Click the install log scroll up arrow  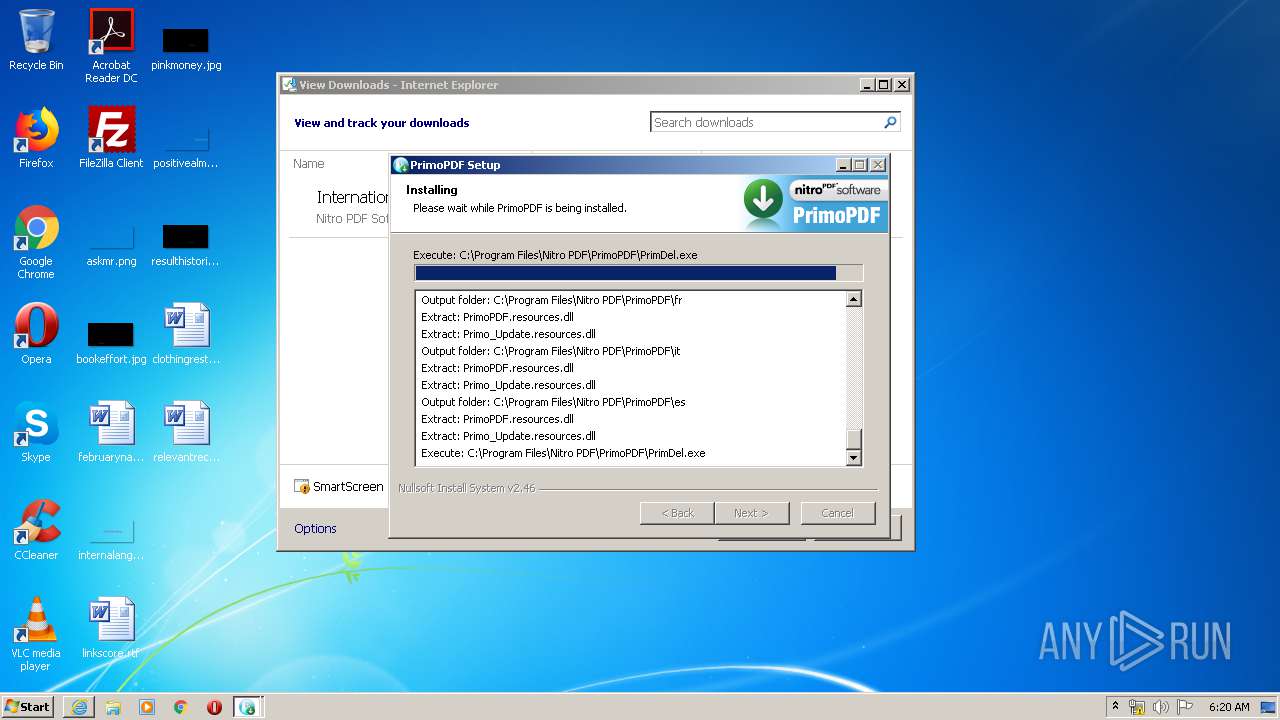(854, 299)
